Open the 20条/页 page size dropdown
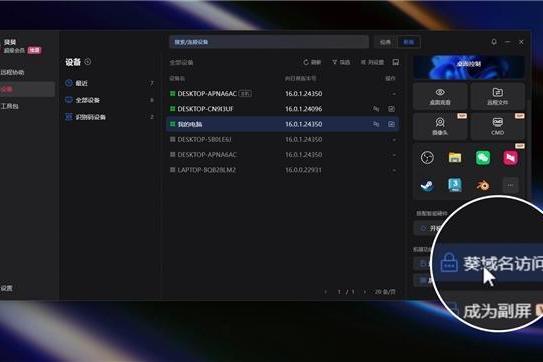Viewport: 543px width, 362px height. [385, 292]
